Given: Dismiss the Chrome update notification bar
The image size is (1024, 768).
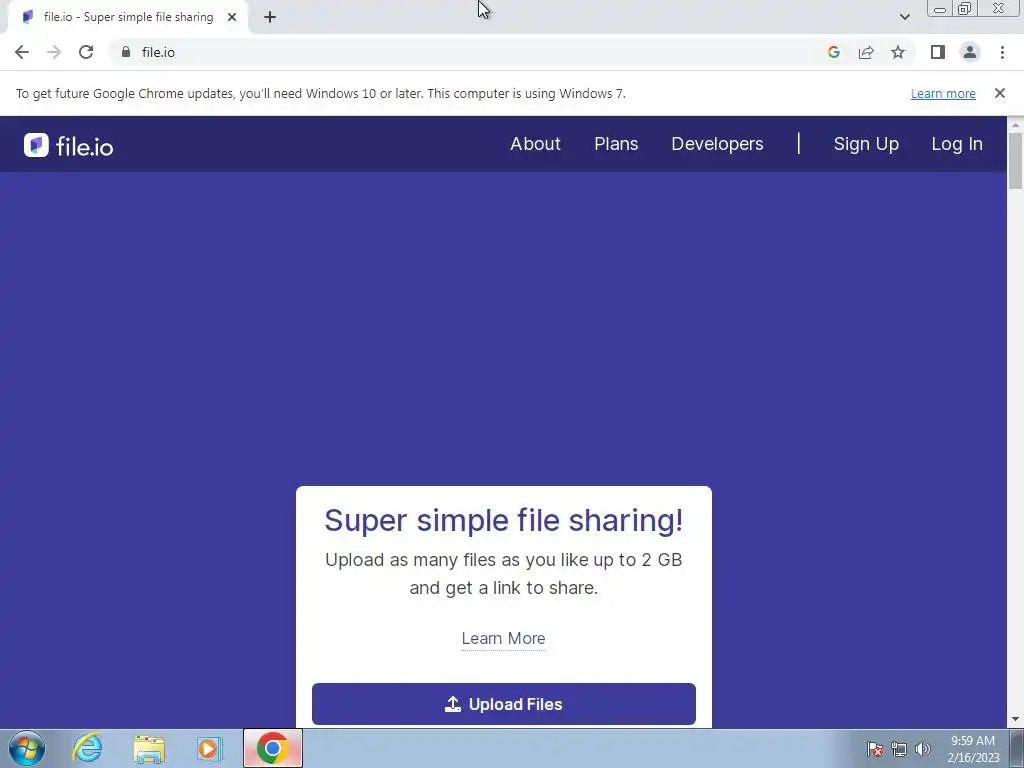Looking at the screenshot, I should tap(999, 93).
